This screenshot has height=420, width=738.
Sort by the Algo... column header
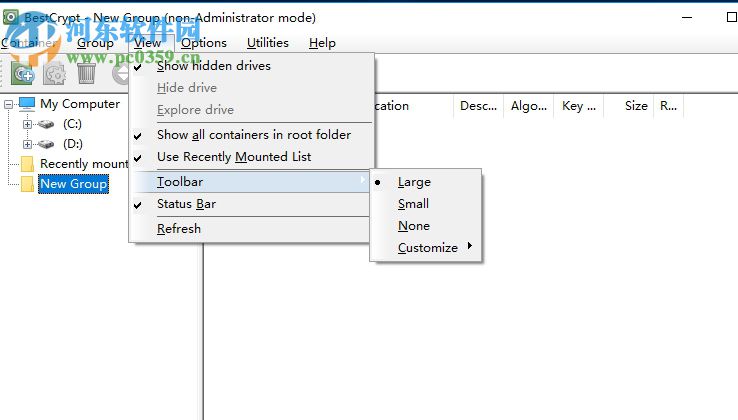(529, 106)
